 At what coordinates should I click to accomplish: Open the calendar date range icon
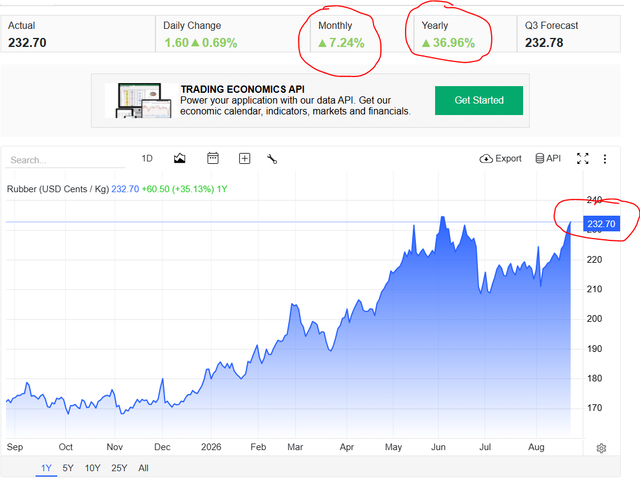[x=213, y=158]
